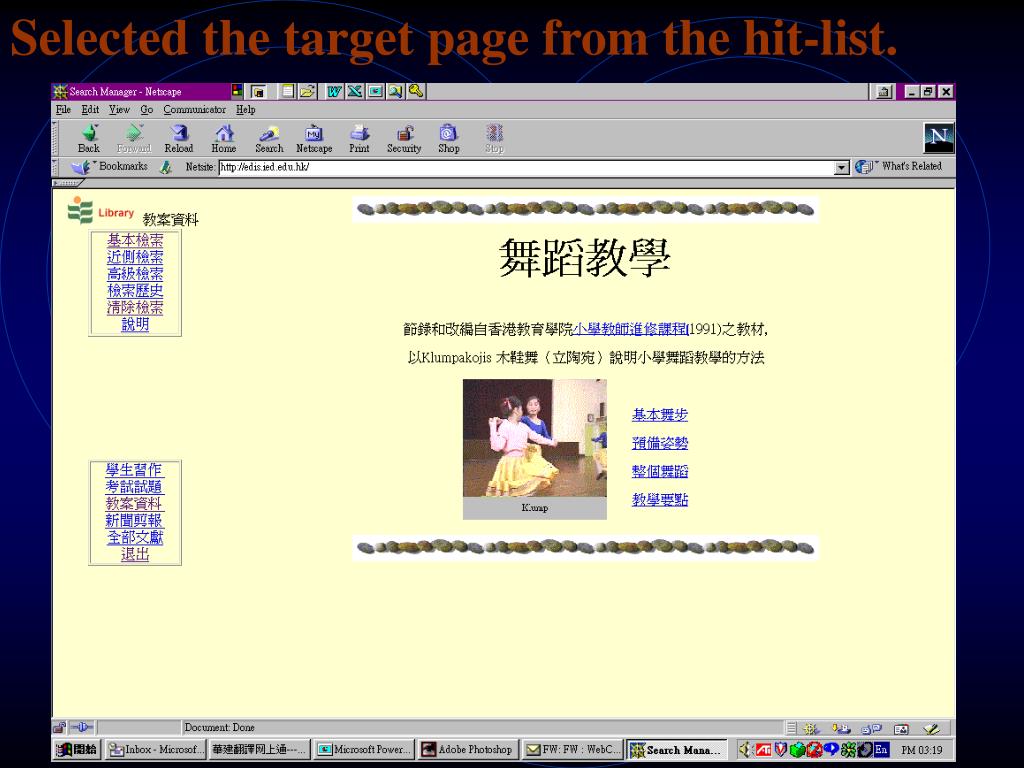The width and height of the screenshot is (1024, 768).
Task: Collapse the location toolbar via its handle
Action: pos(55,168)
